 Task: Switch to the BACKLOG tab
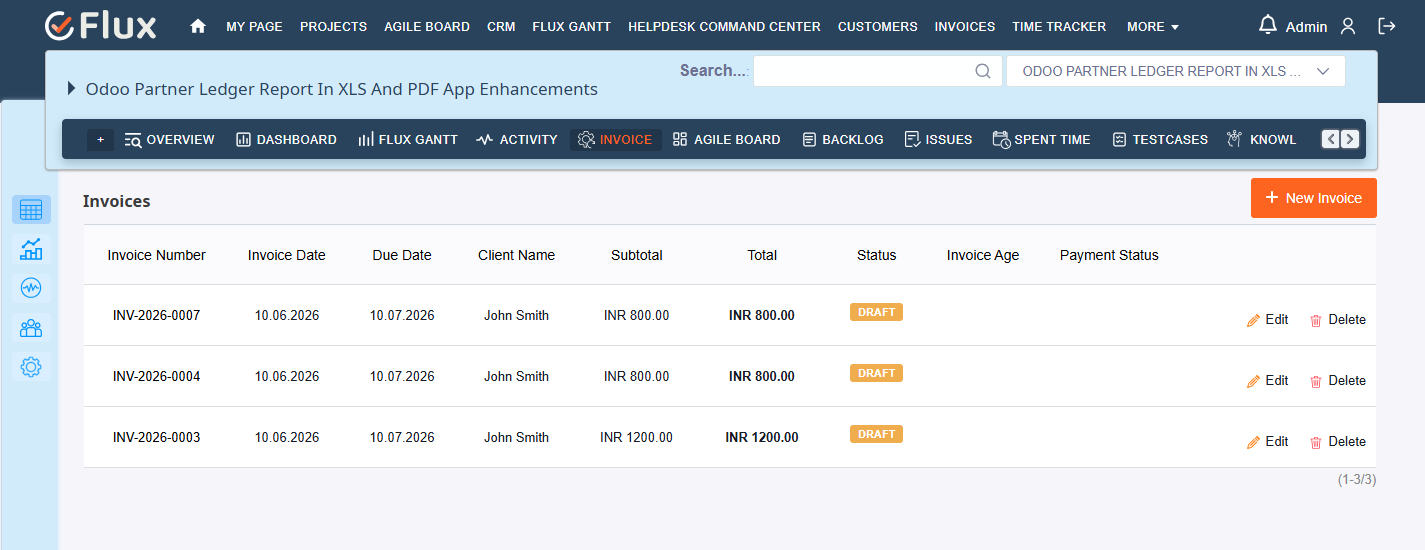[x=843, y=140]
